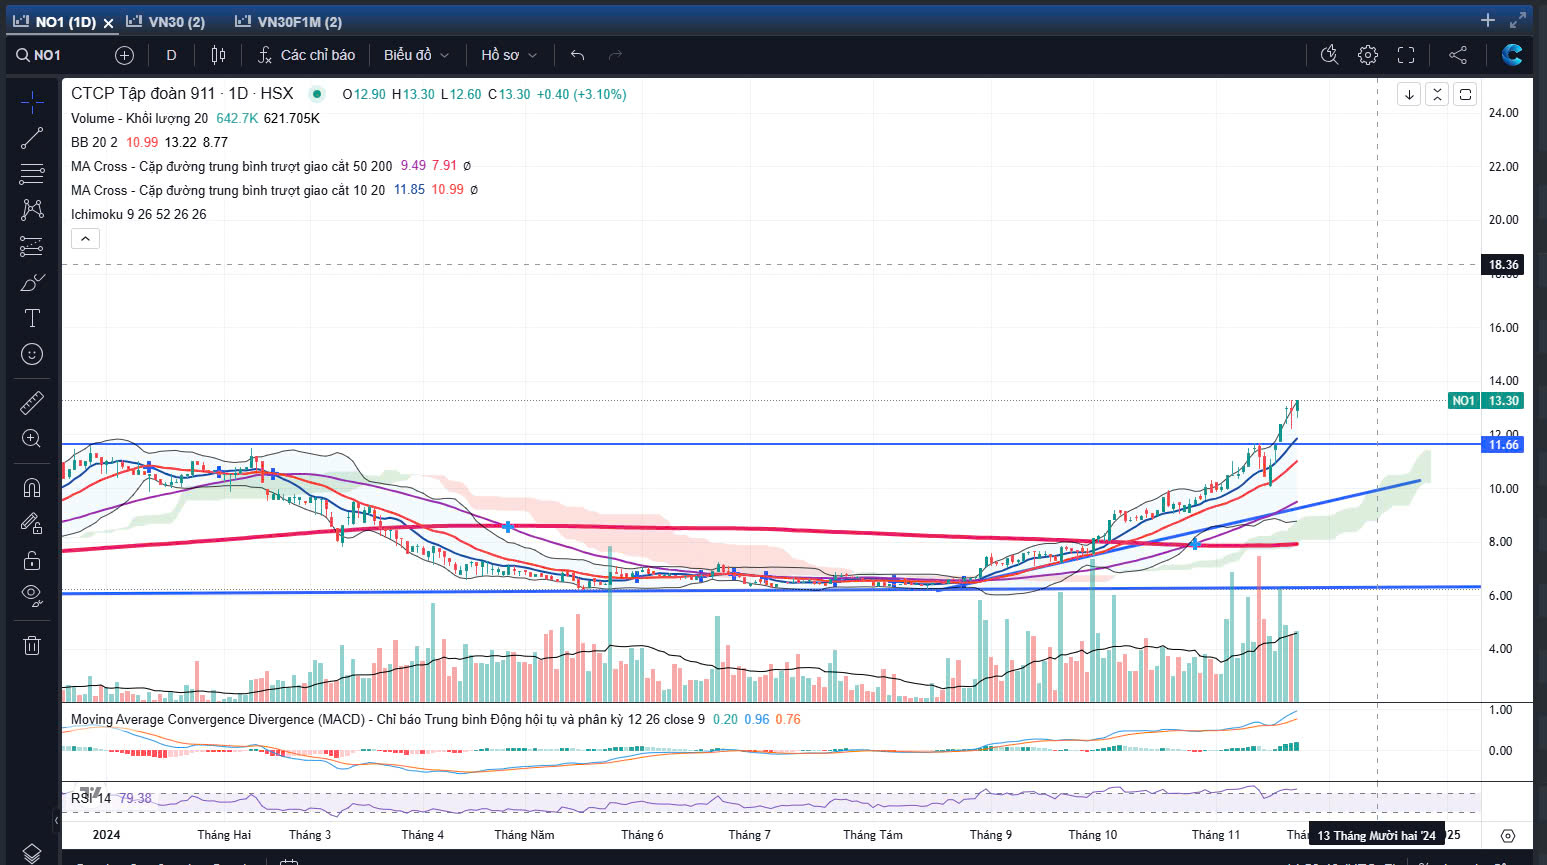Viewport: 1547px width, 865px height.
Task: Click the 11.66 horizontal line price label
Action: [x=1503, y=445]
